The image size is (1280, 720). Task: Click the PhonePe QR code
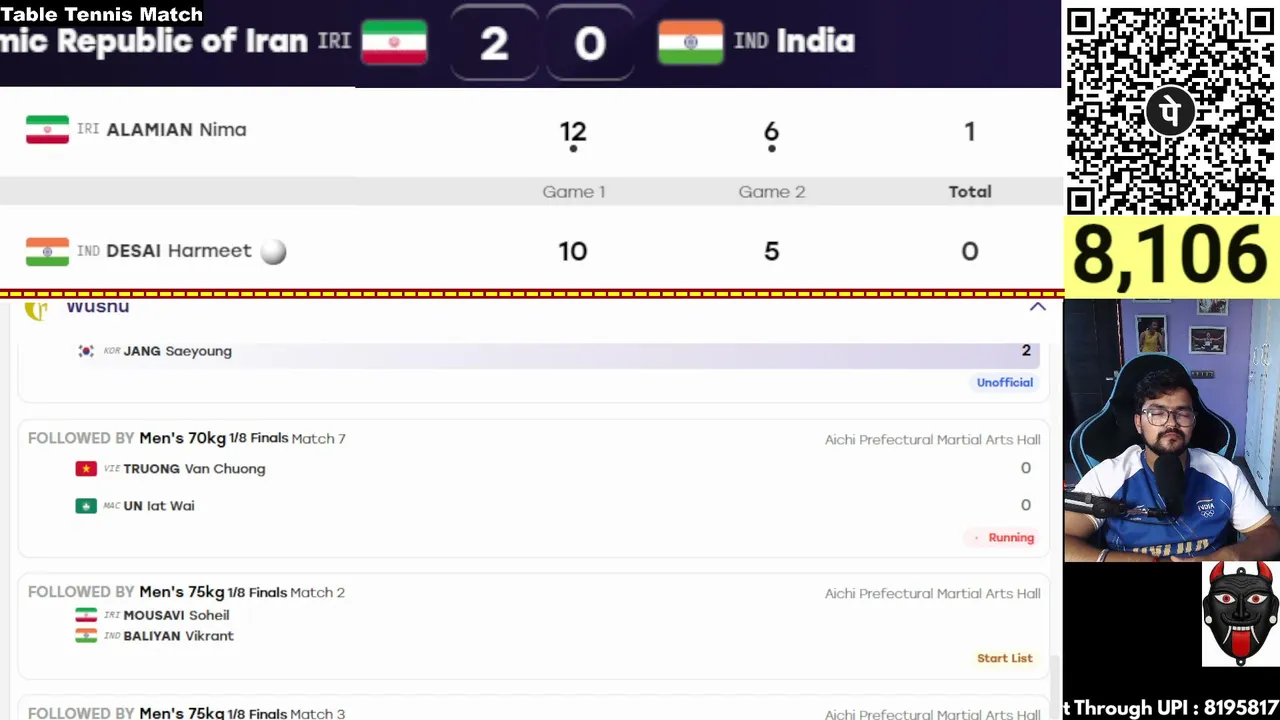pyautogui.click(x=1170, y=111)
